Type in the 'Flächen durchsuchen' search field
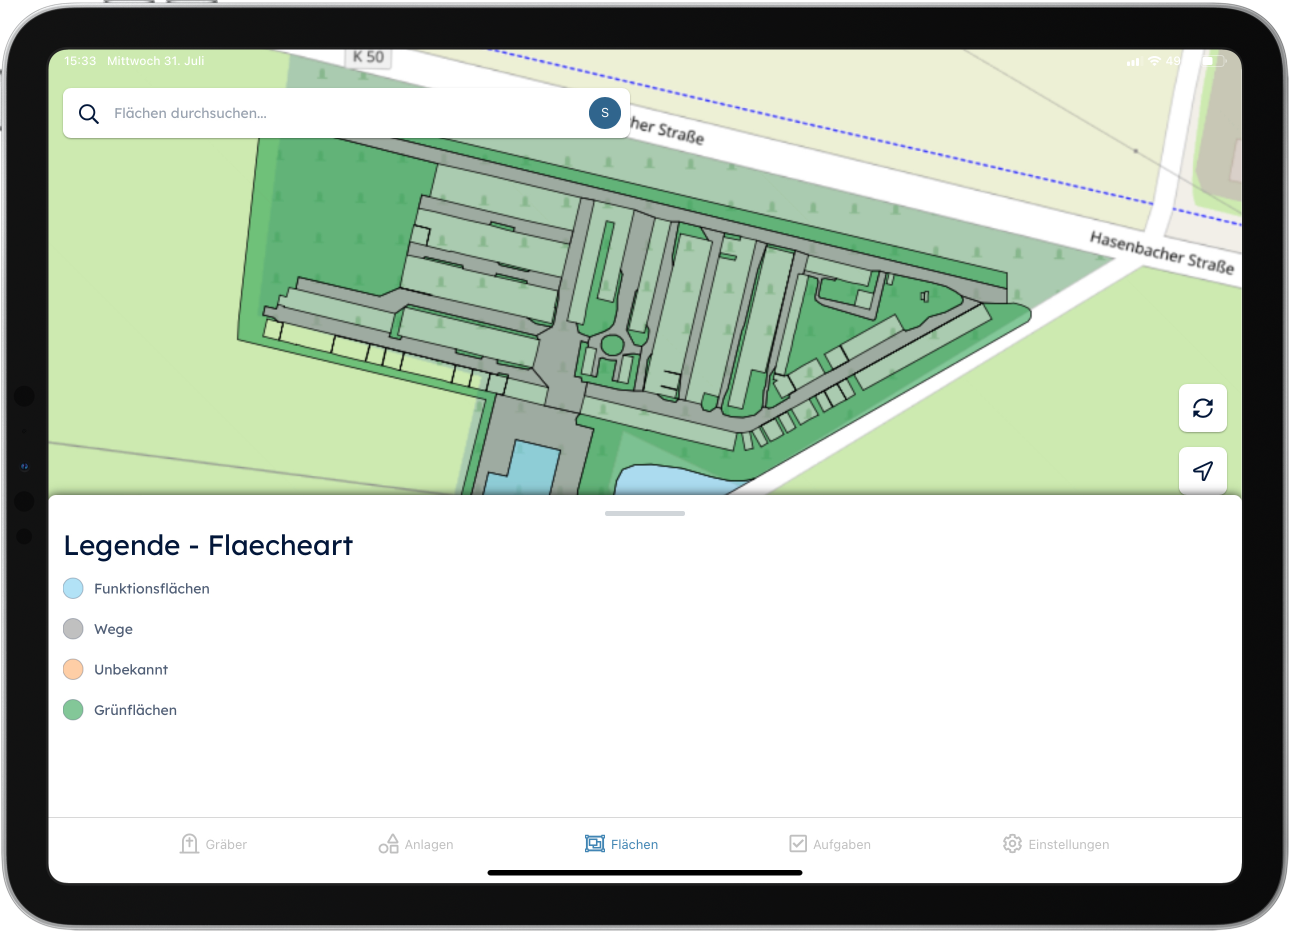This screenshot has height=931, width=1289. coord(340,114)
